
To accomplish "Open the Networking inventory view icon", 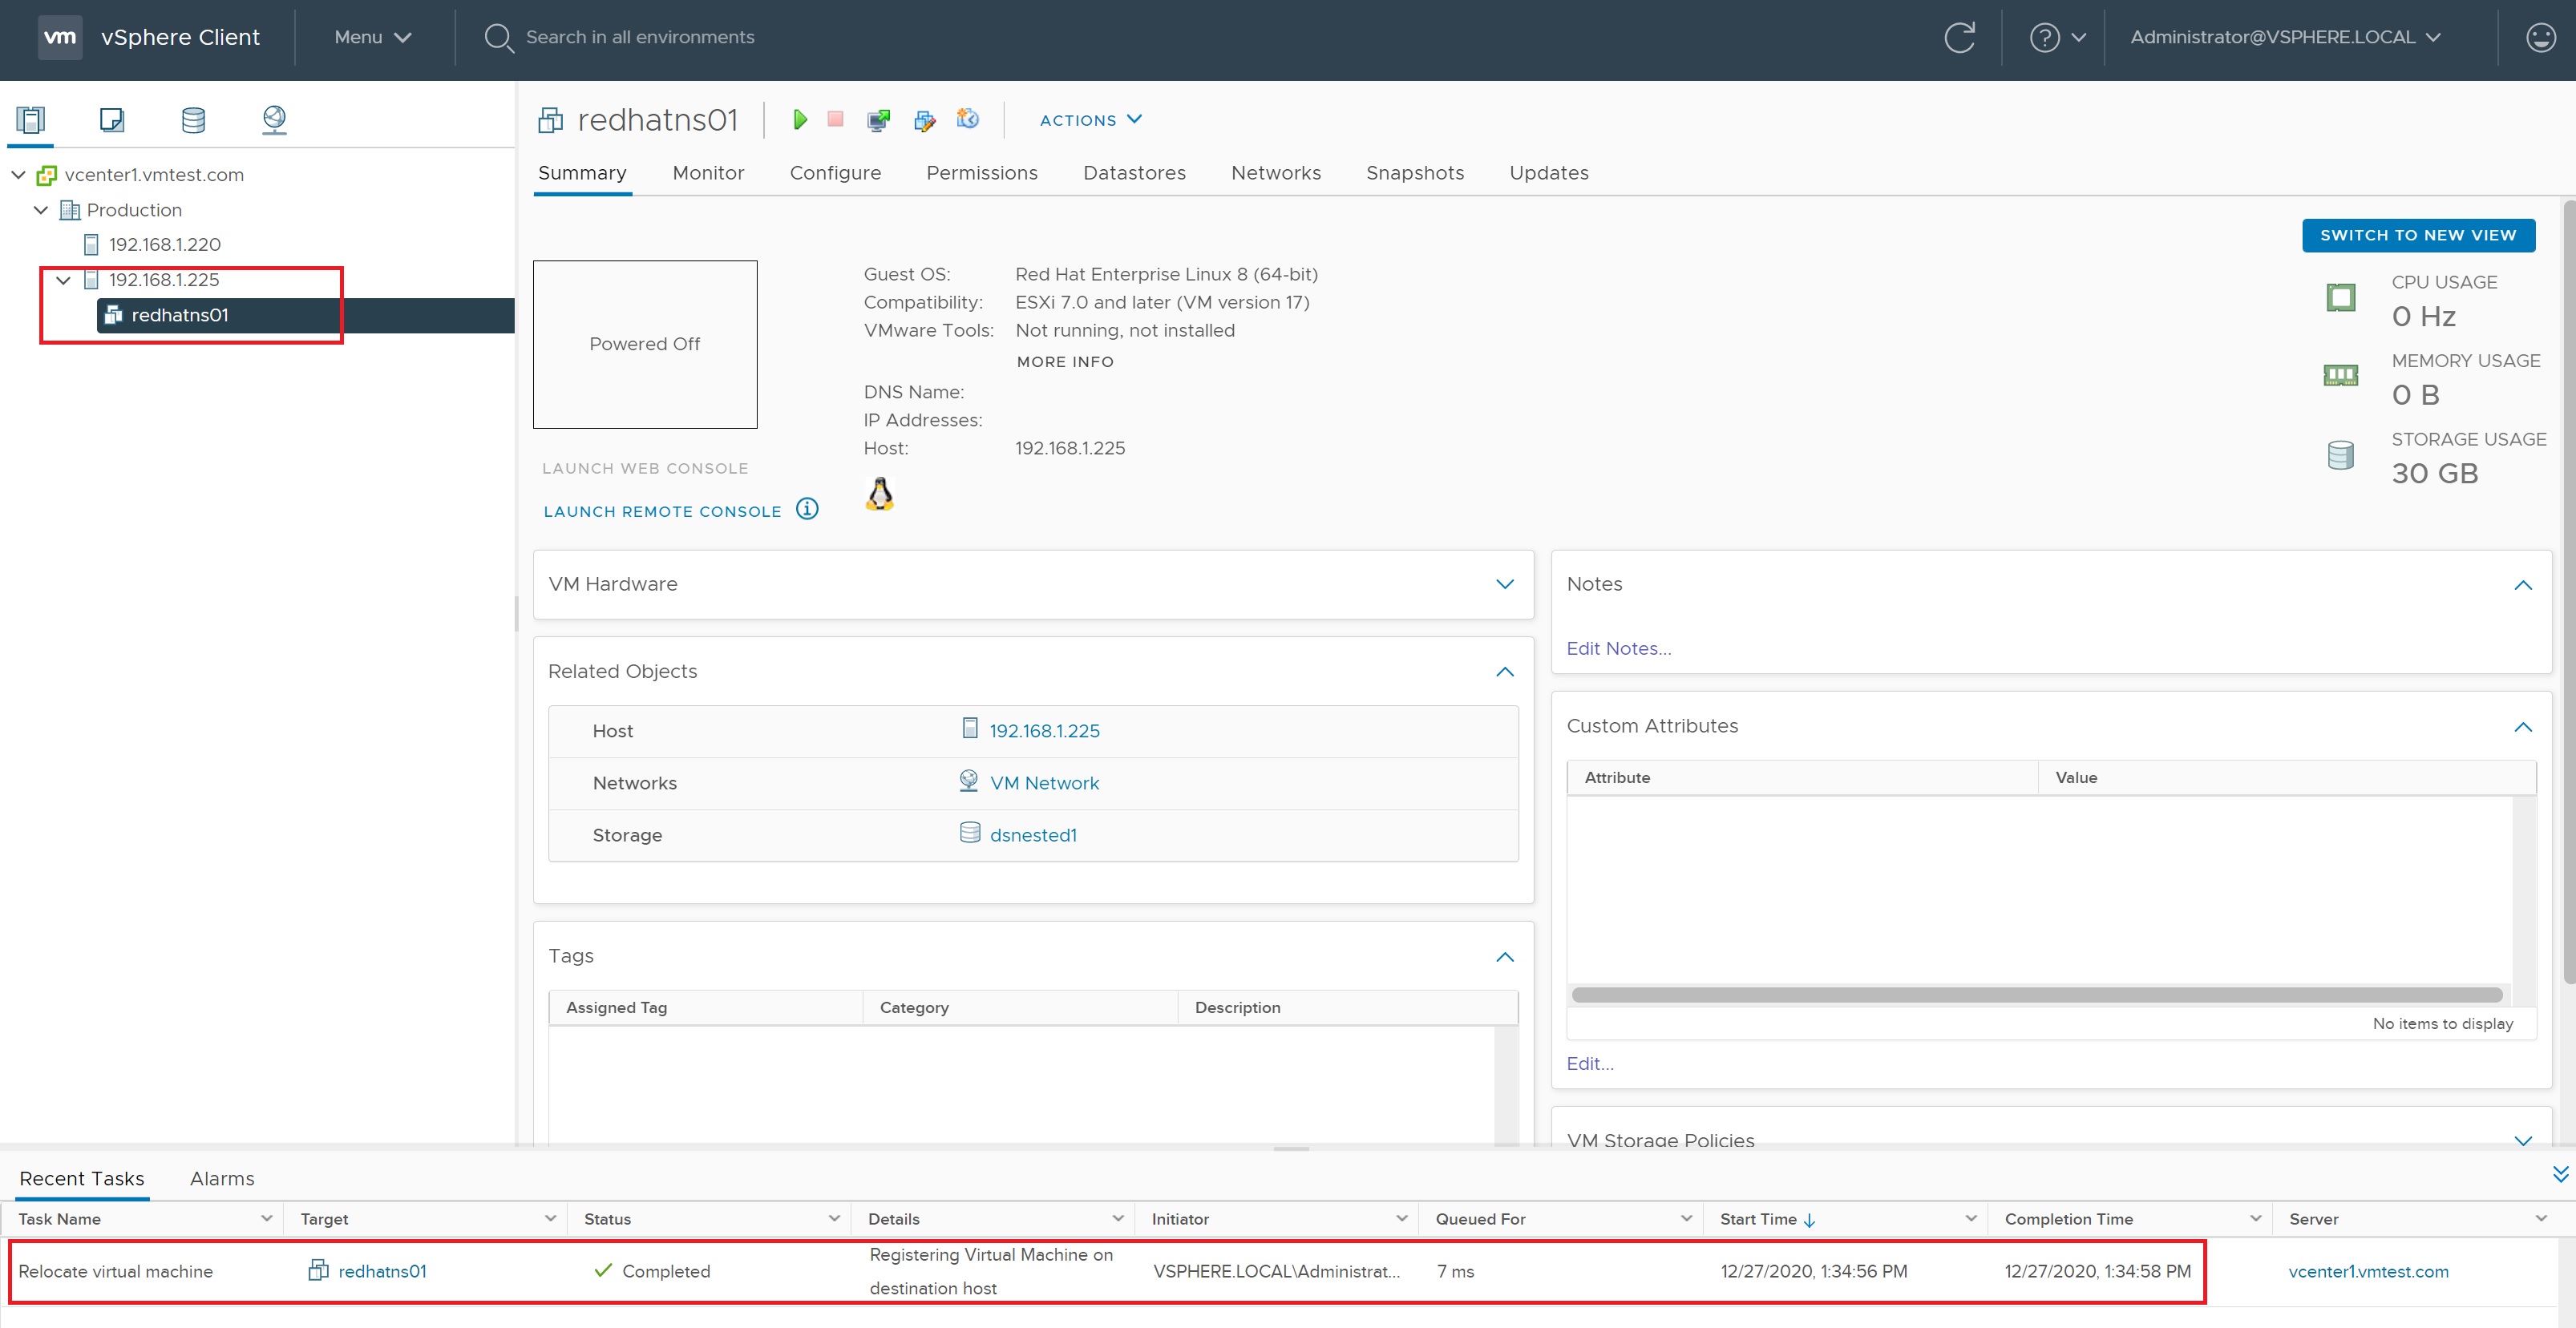I will coord(274,120).
